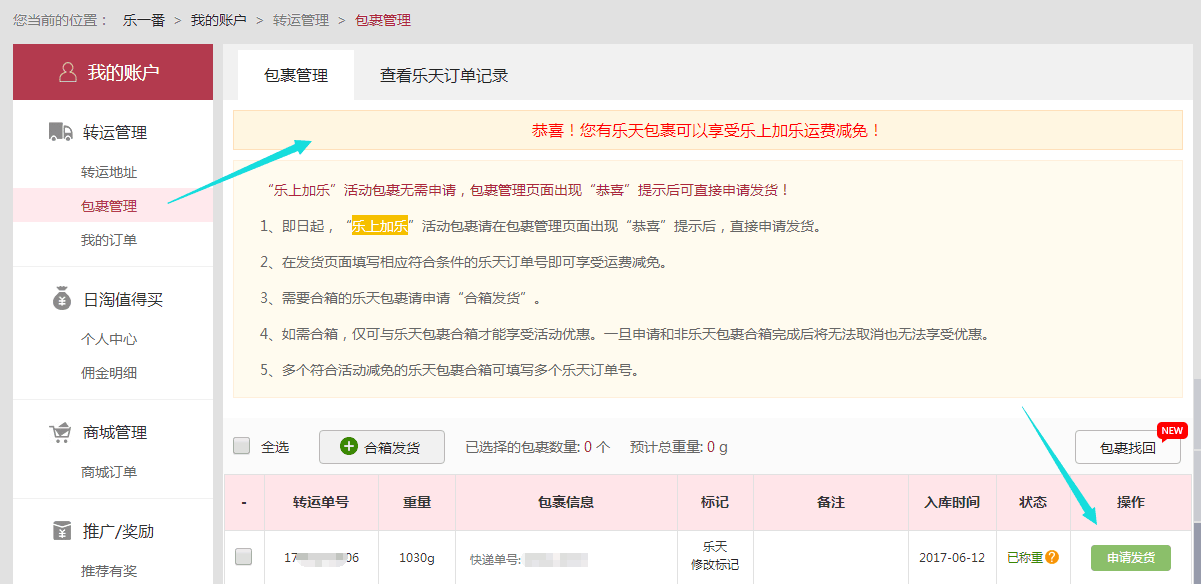This screenshot has width=1201, height=584.
Task: Follow the 我的账户 breadcrumb link
Action: [218, 20]
